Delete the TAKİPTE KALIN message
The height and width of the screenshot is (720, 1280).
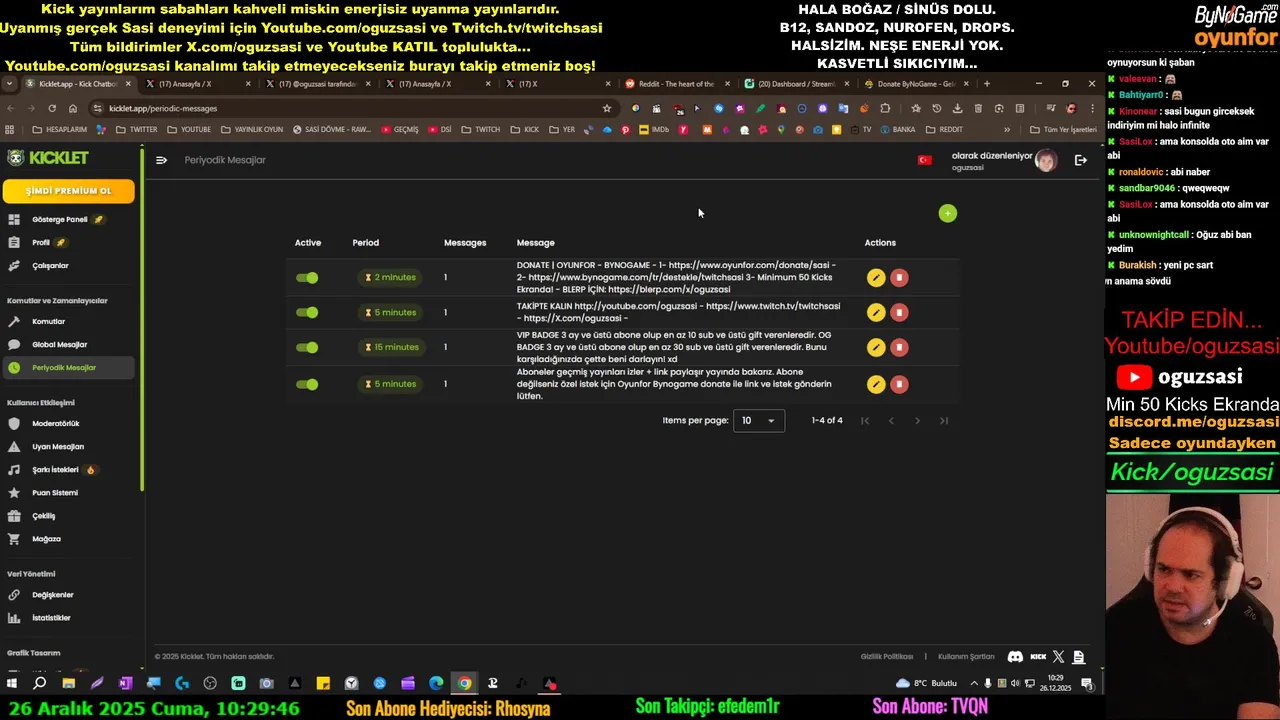pyautogui.click(x=899, y=313)
